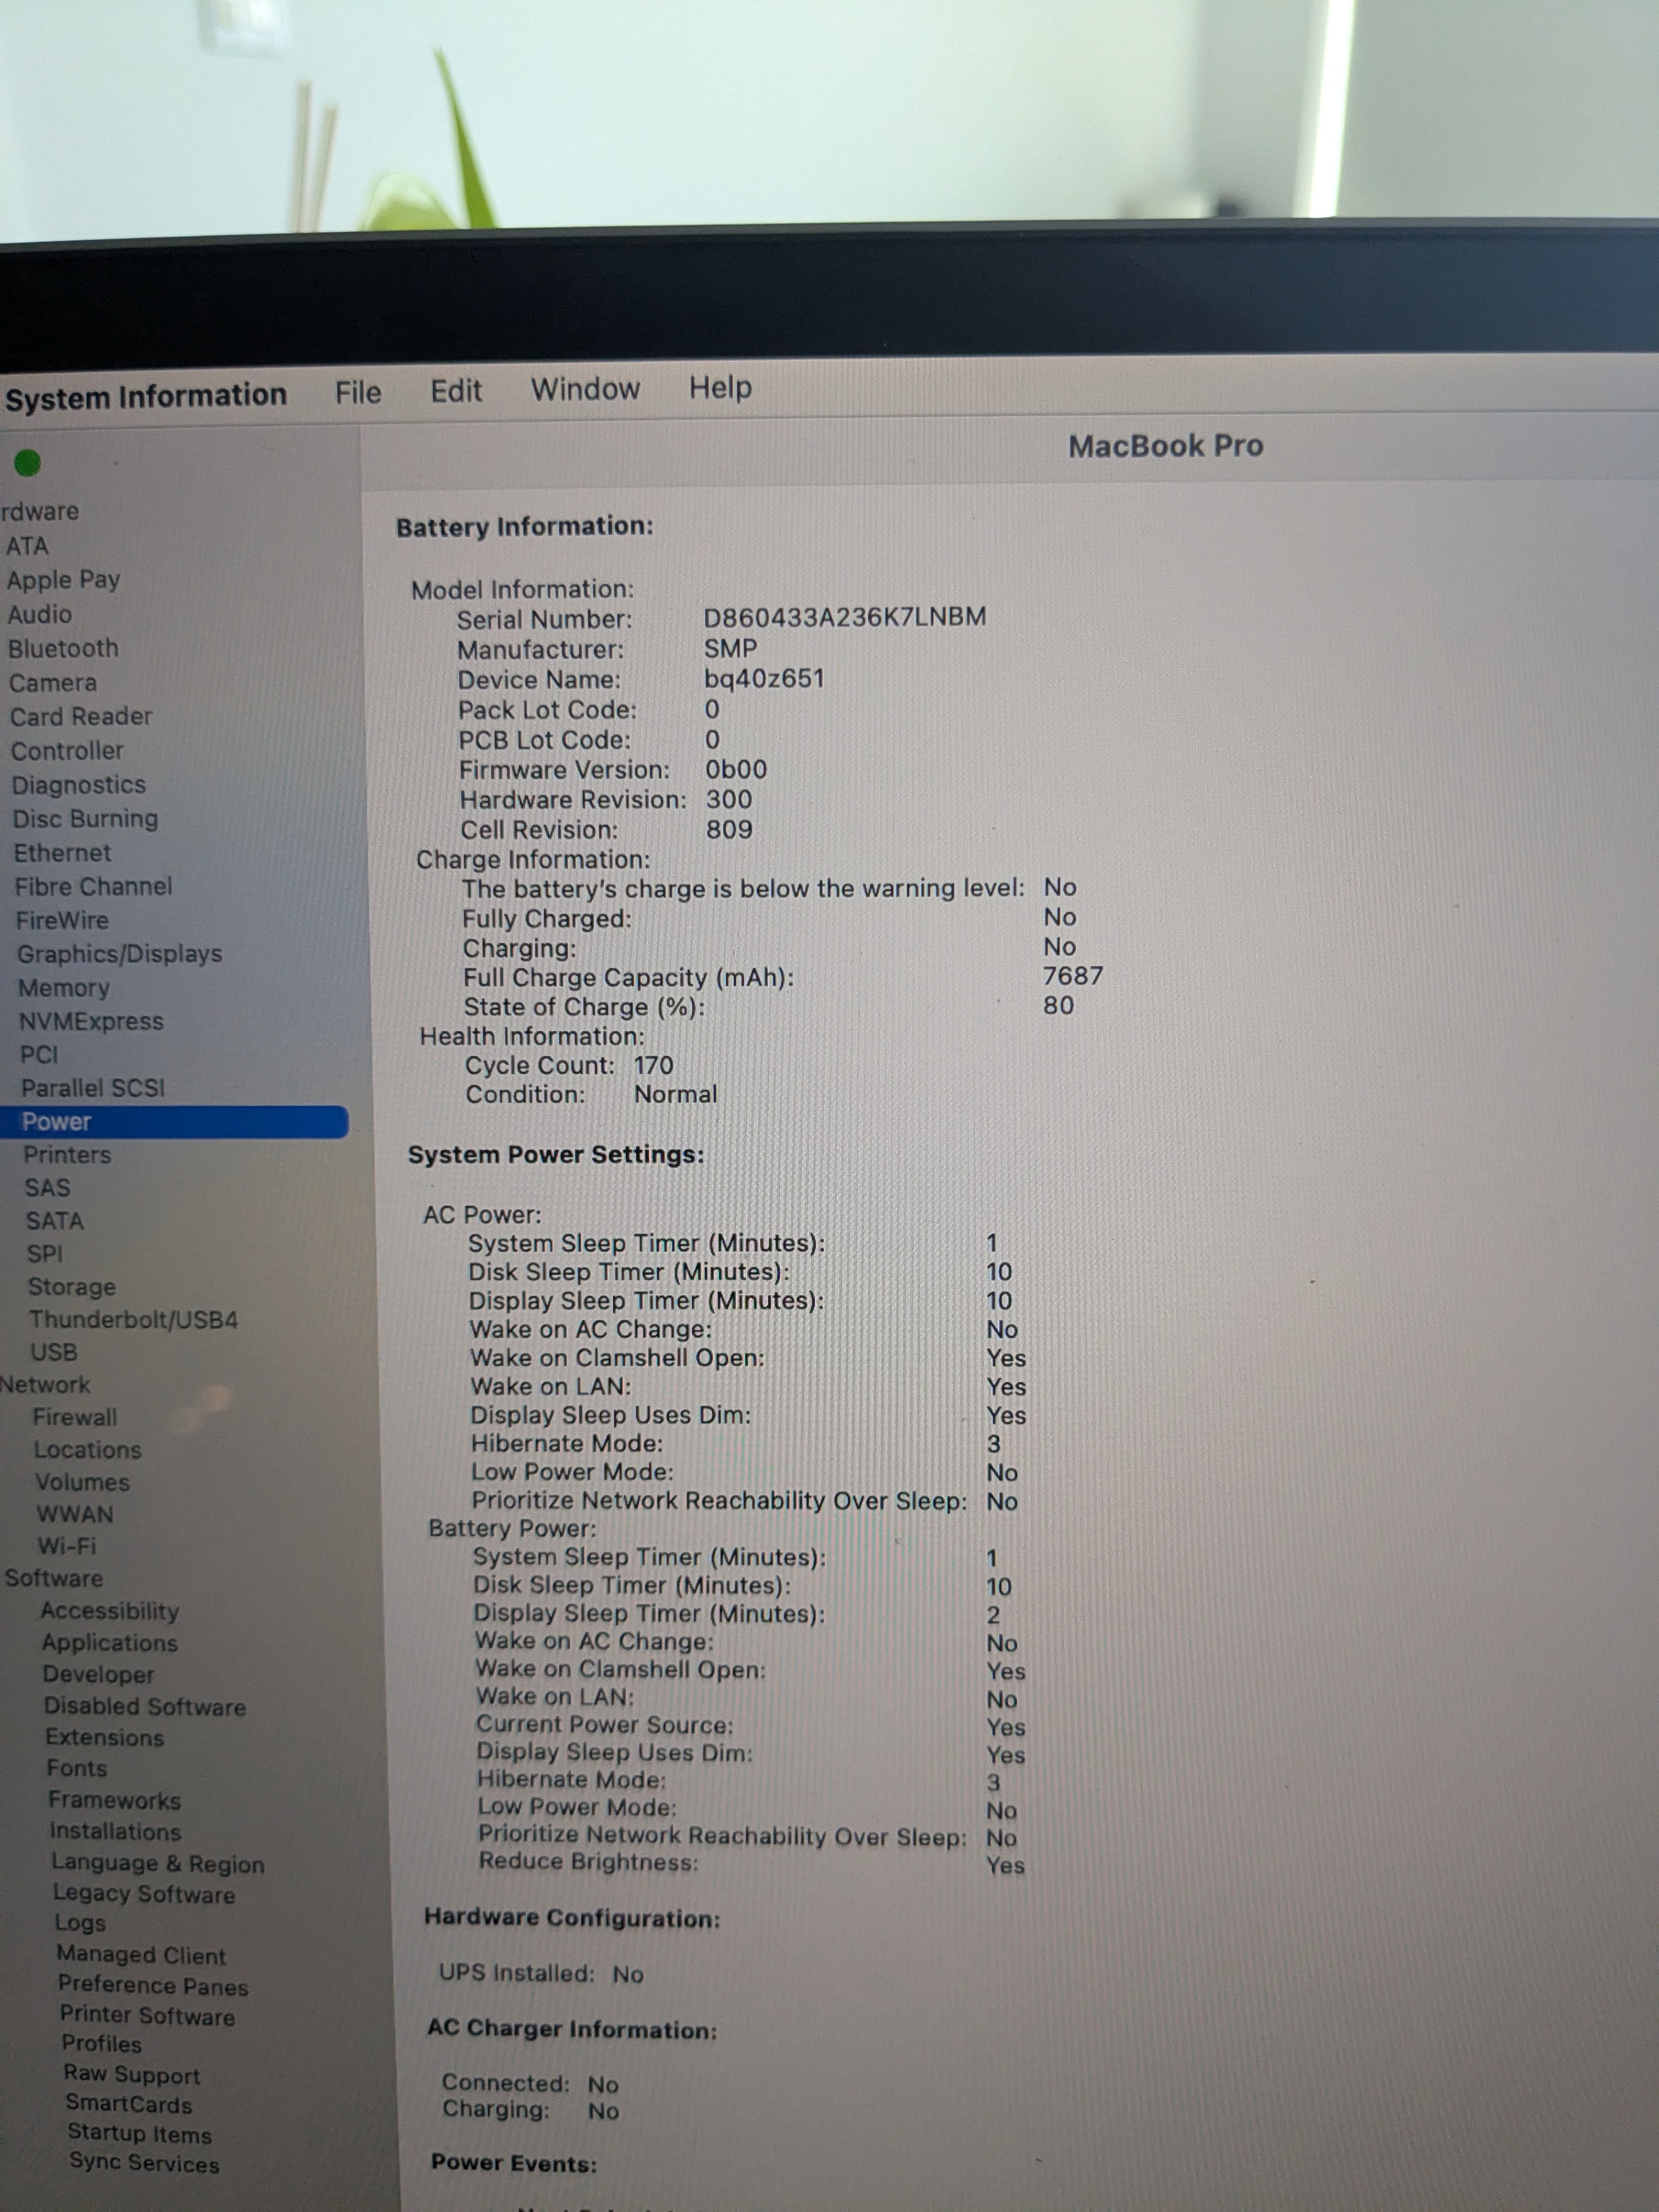Screen dimensions: 1659x2212
Task: Select Managed Client in the sidebar
Action: [x=141, y=1955]
